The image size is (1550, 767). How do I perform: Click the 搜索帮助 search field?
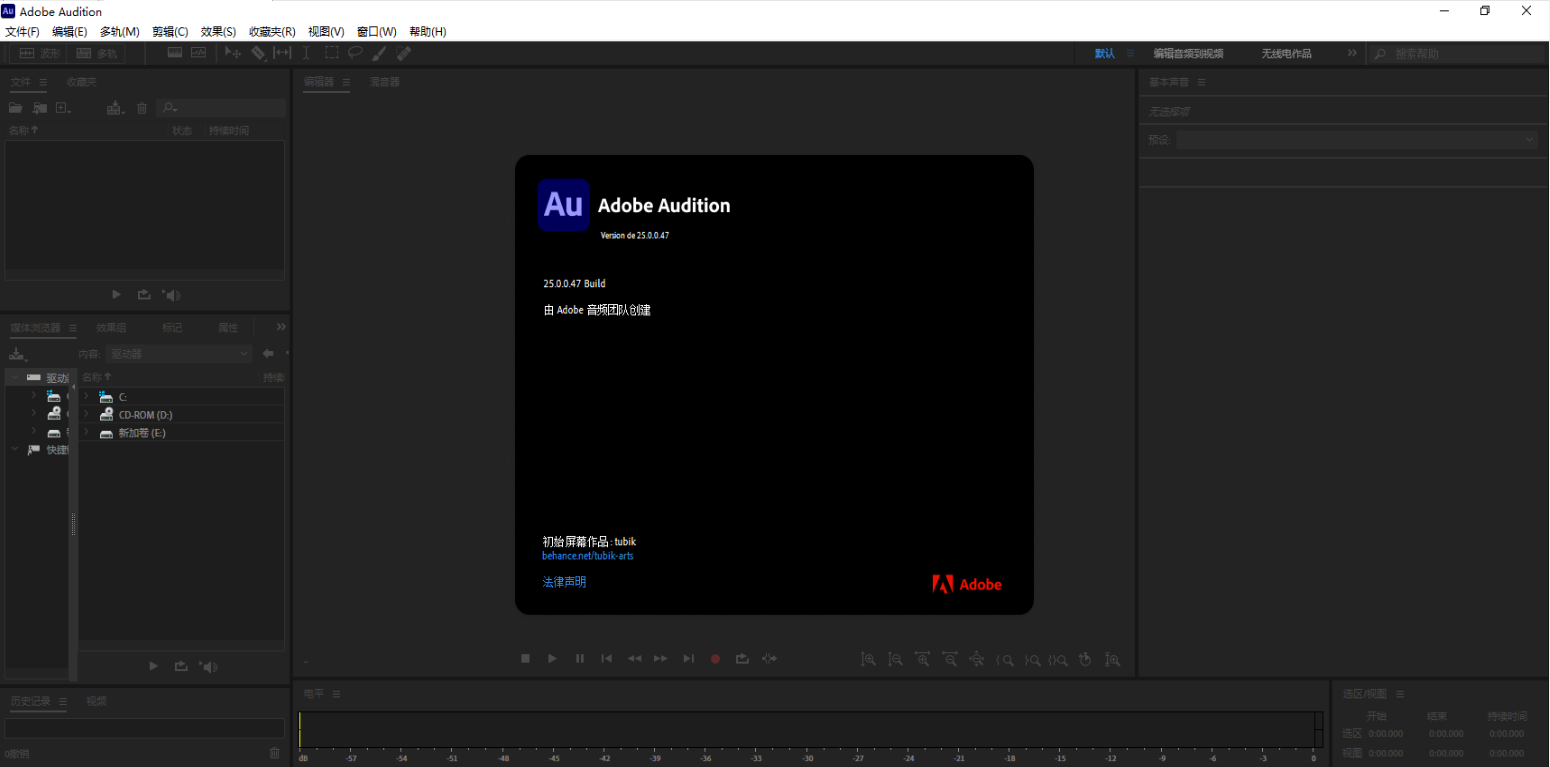1456,54
